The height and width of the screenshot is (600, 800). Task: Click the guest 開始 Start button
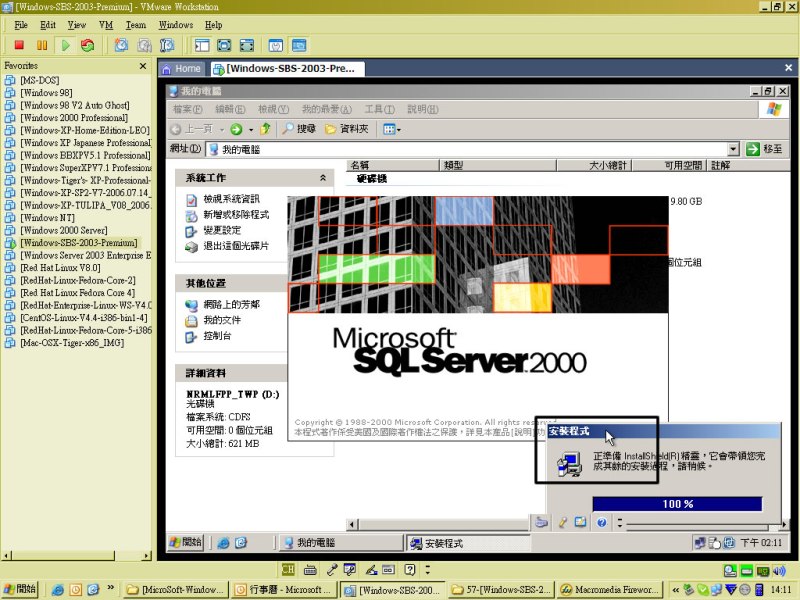(186, 542)
